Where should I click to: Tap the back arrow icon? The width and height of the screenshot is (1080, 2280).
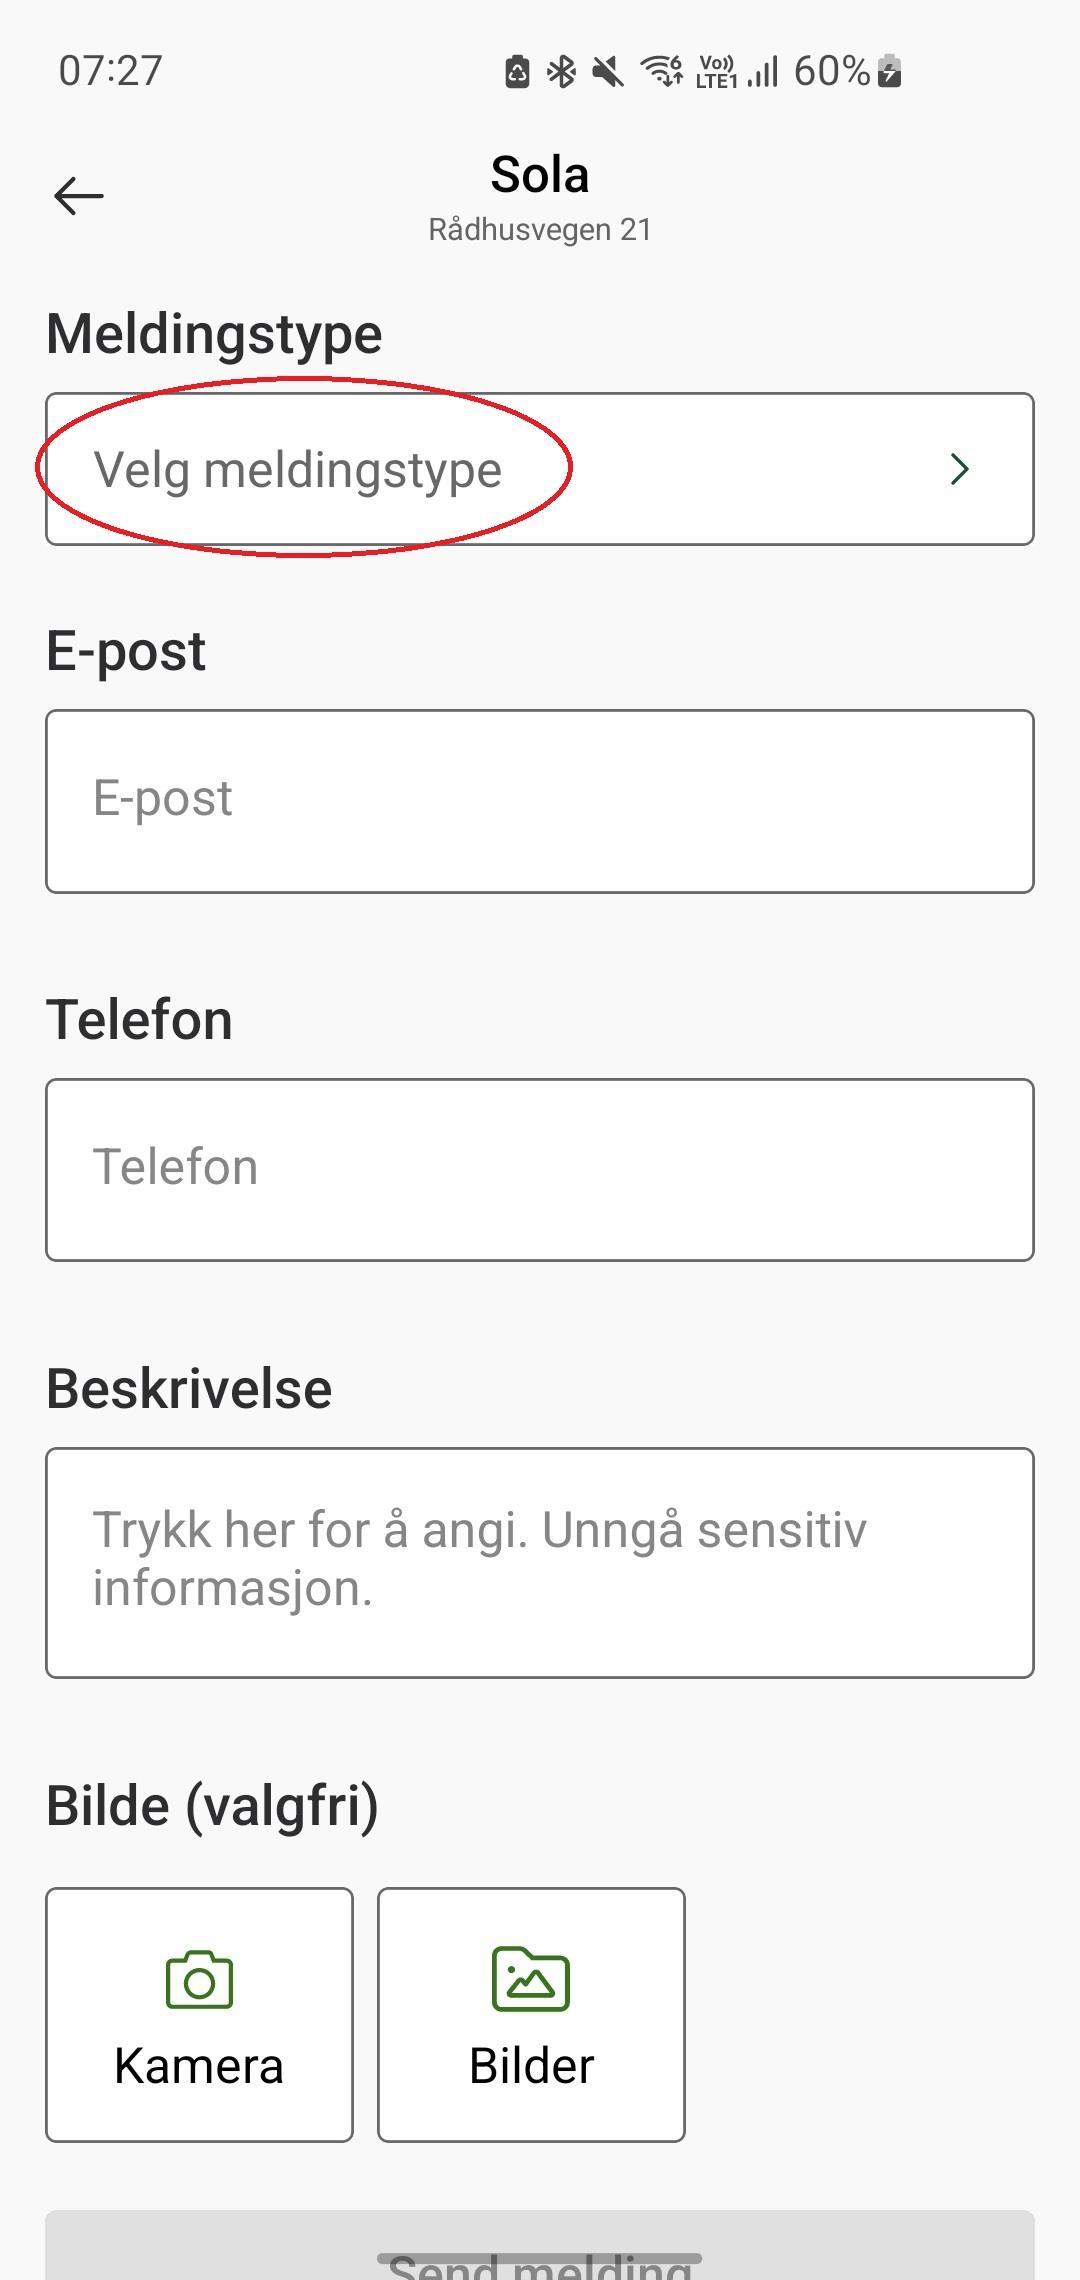tap(79, 196)
